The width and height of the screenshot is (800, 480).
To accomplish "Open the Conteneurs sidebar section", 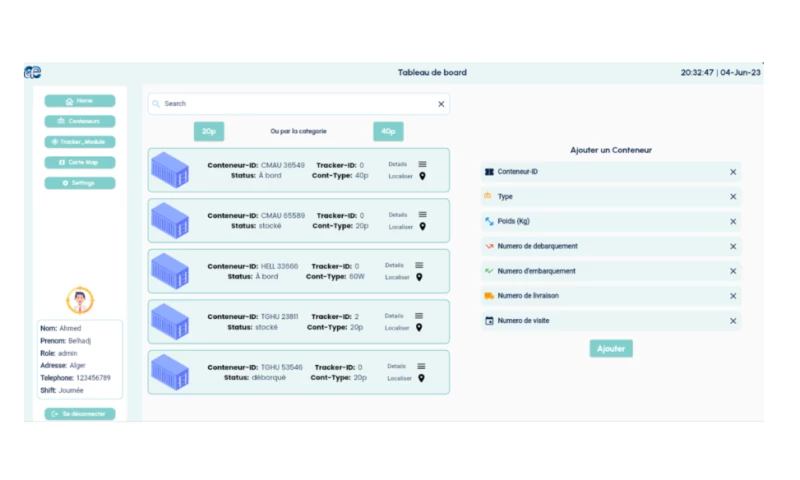I will click(x=79, y=121).
